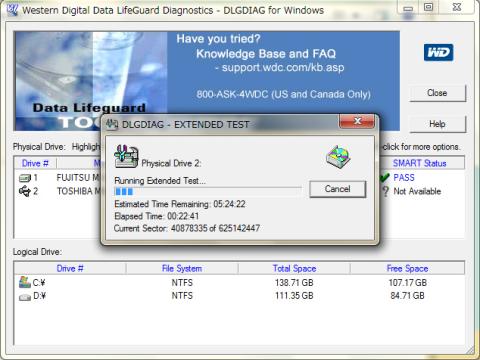Sort logical drives by File System header

click(182, 268)
